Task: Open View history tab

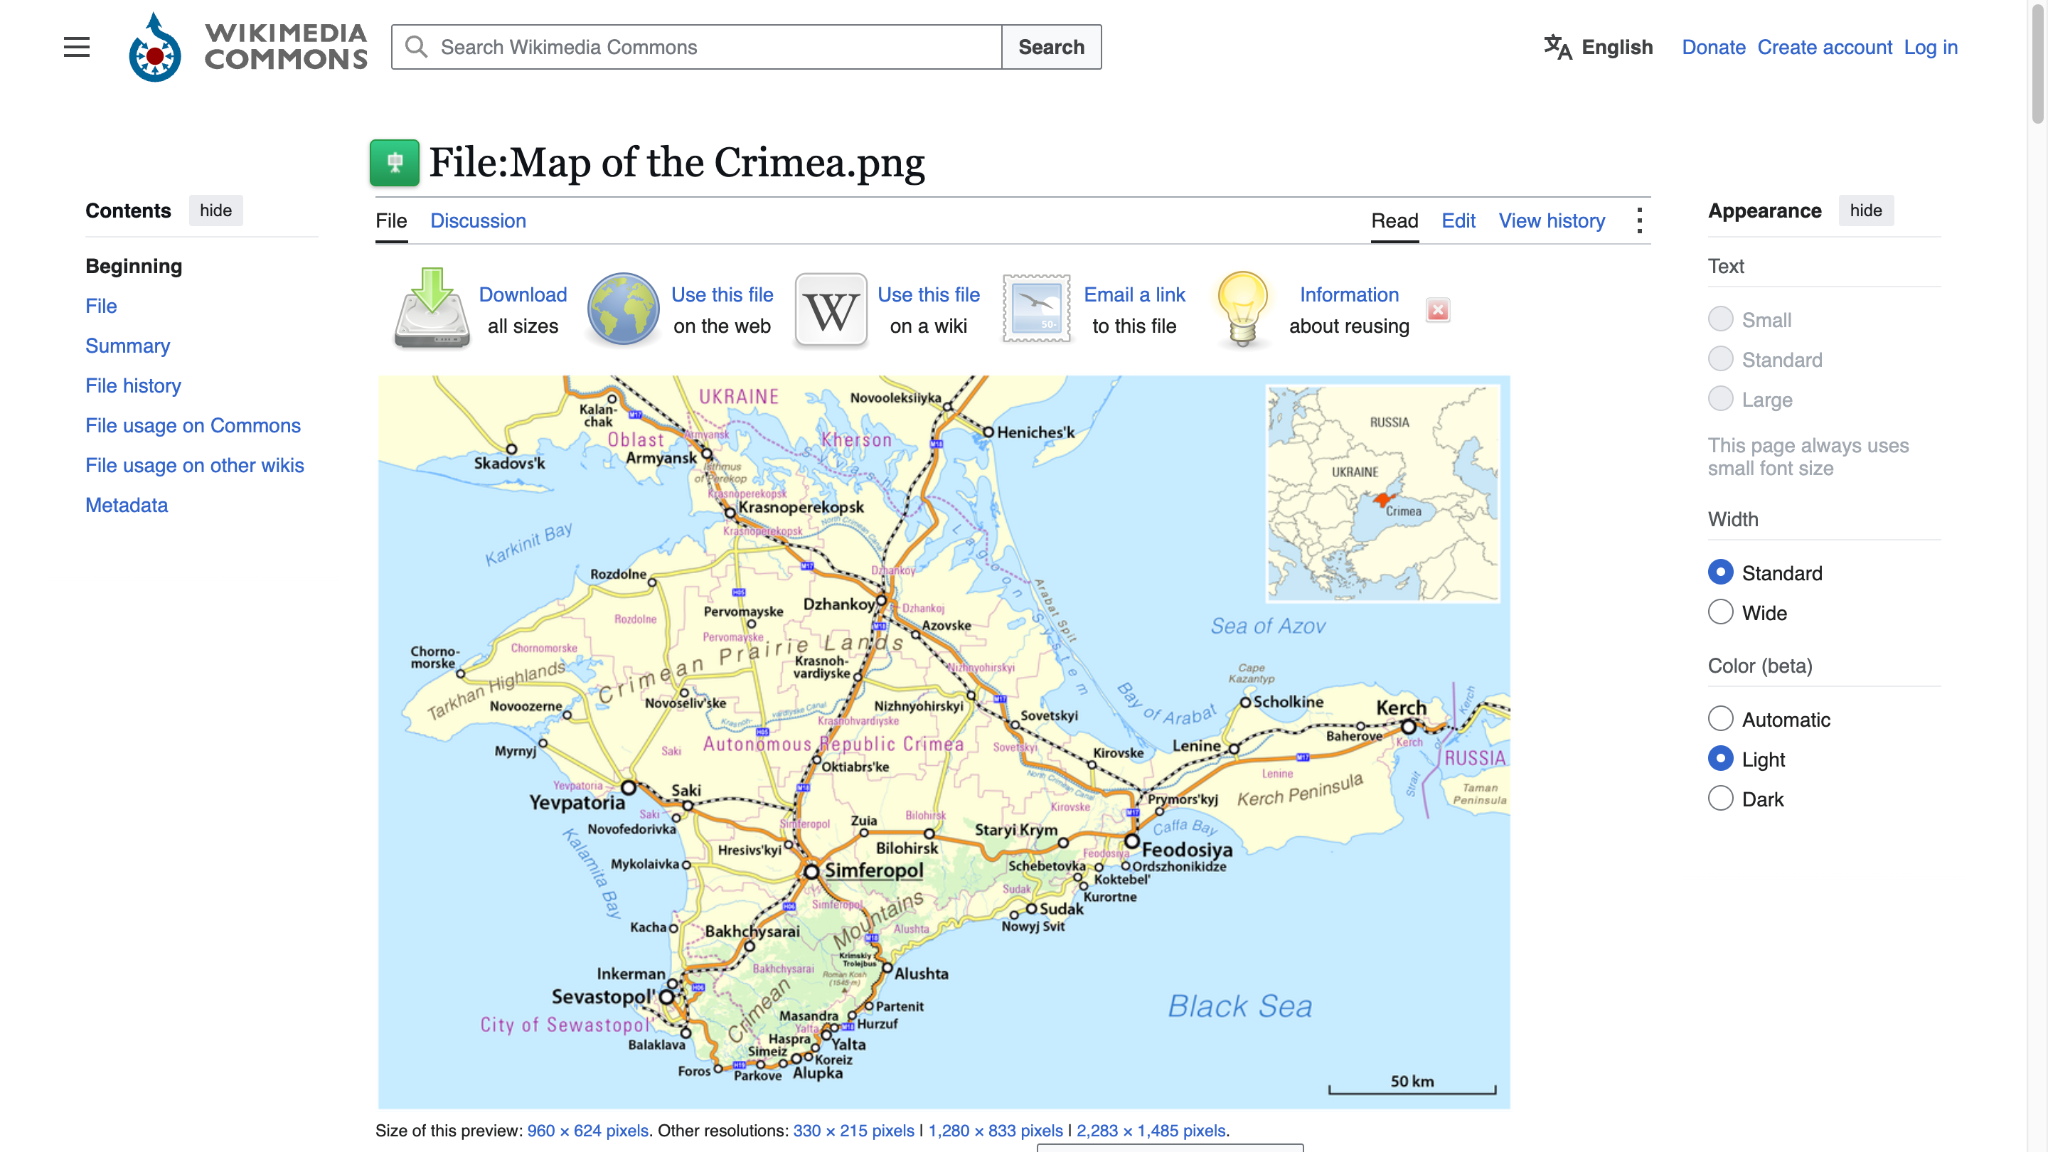Action: [x=1551, y=221]
